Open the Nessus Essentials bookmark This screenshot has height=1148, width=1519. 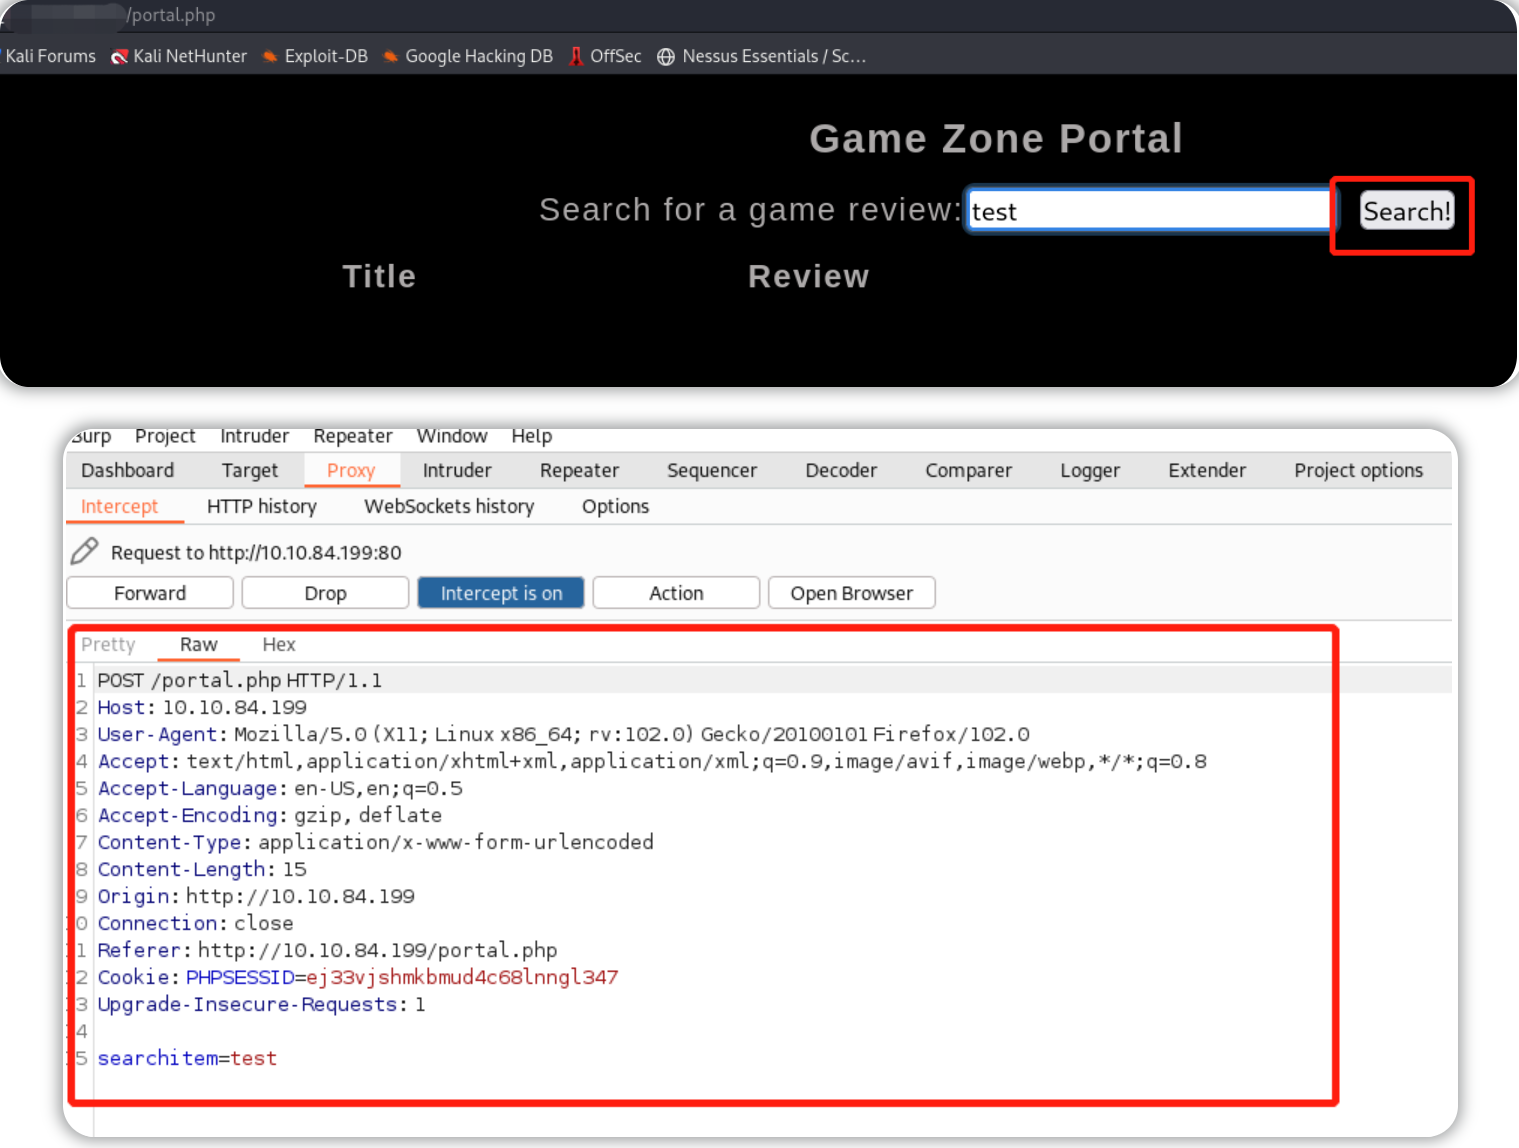point(762,56)
